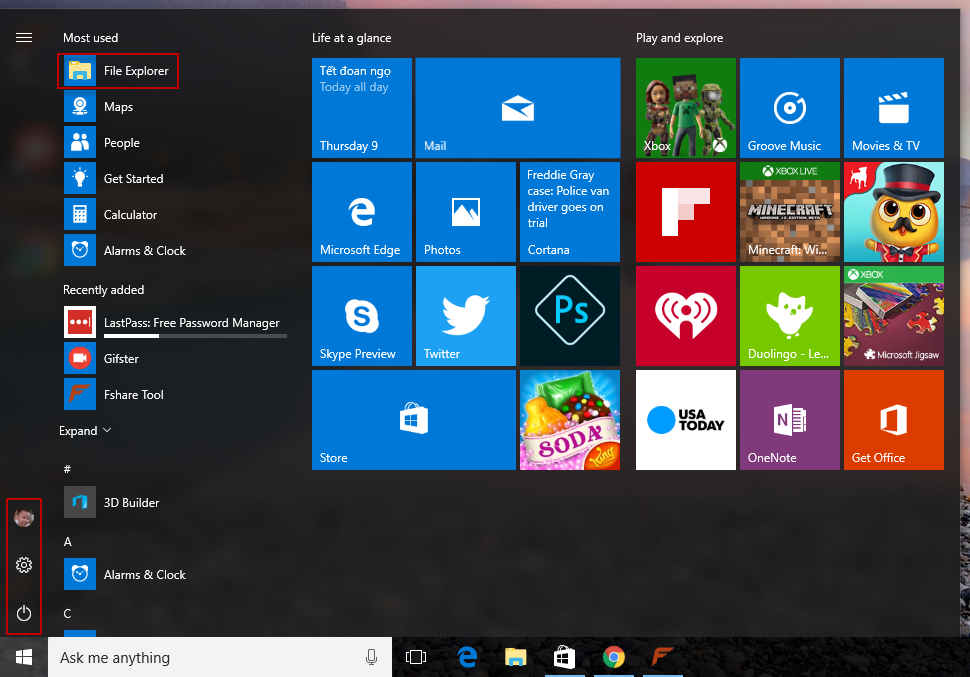Screen dimensions: 970x677
Task: Open the user account picture menu
Action: point(24,517)
